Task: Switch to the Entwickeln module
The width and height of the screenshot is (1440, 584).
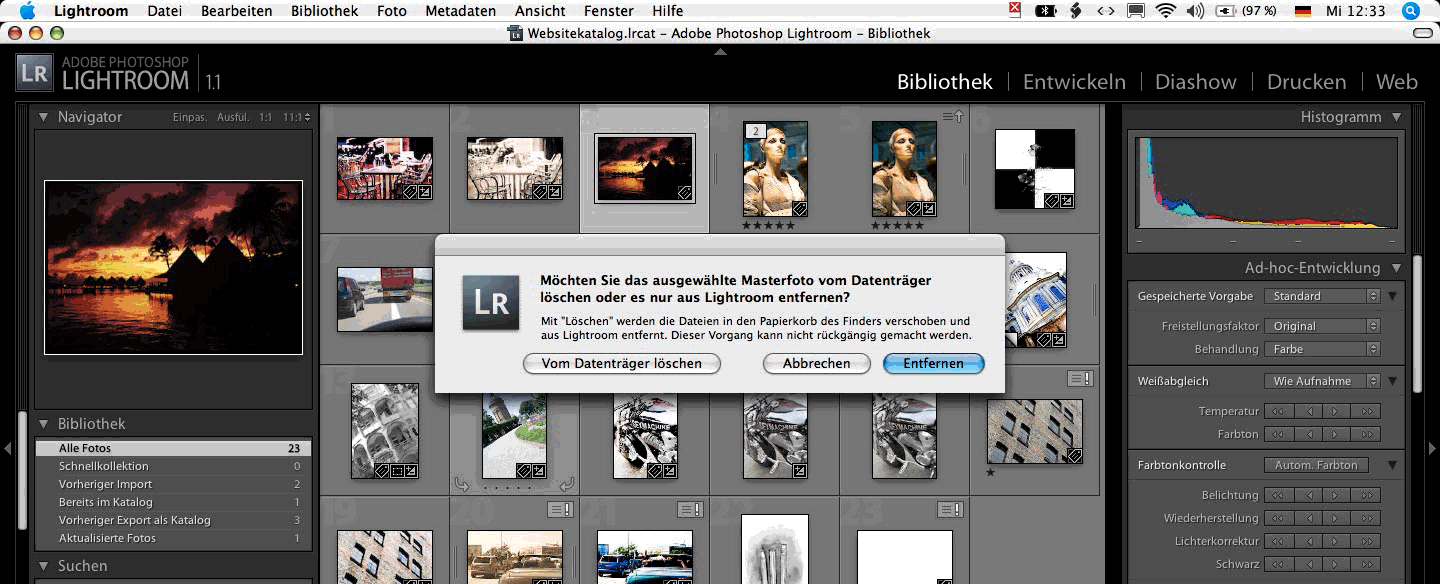Action: pyautogui.click(x=1074, y=82)
